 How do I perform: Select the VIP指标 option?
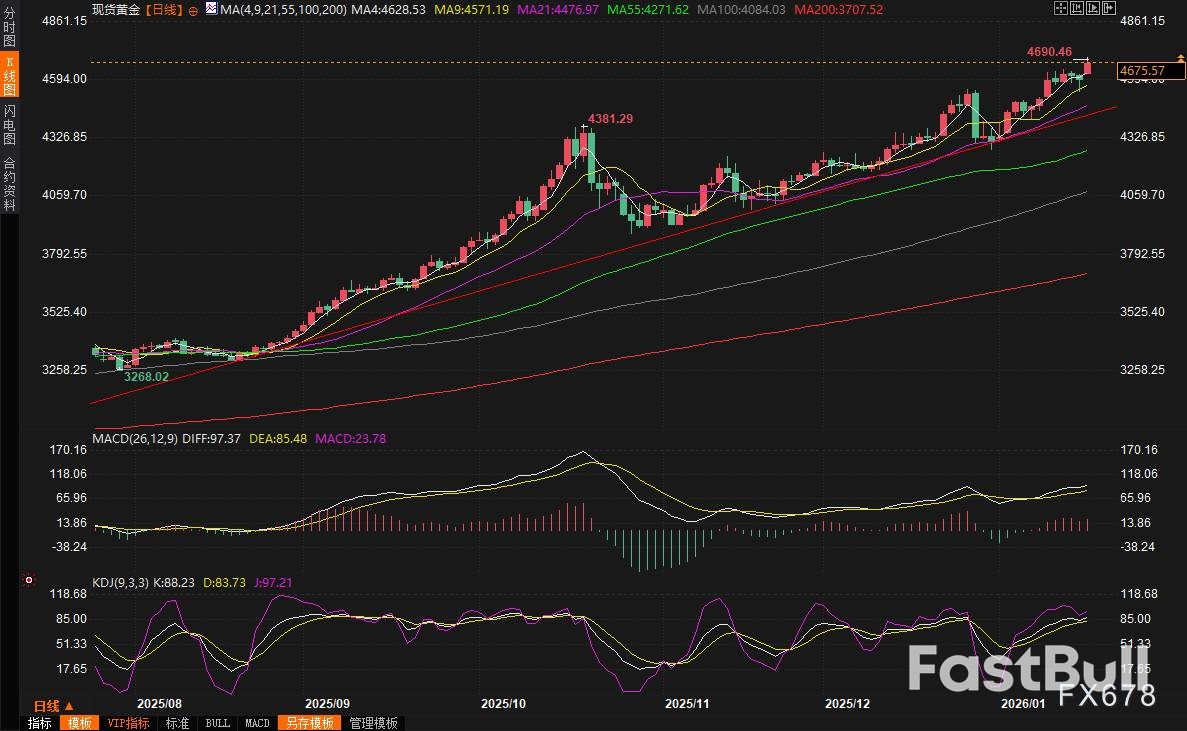(x=128, y=723)
